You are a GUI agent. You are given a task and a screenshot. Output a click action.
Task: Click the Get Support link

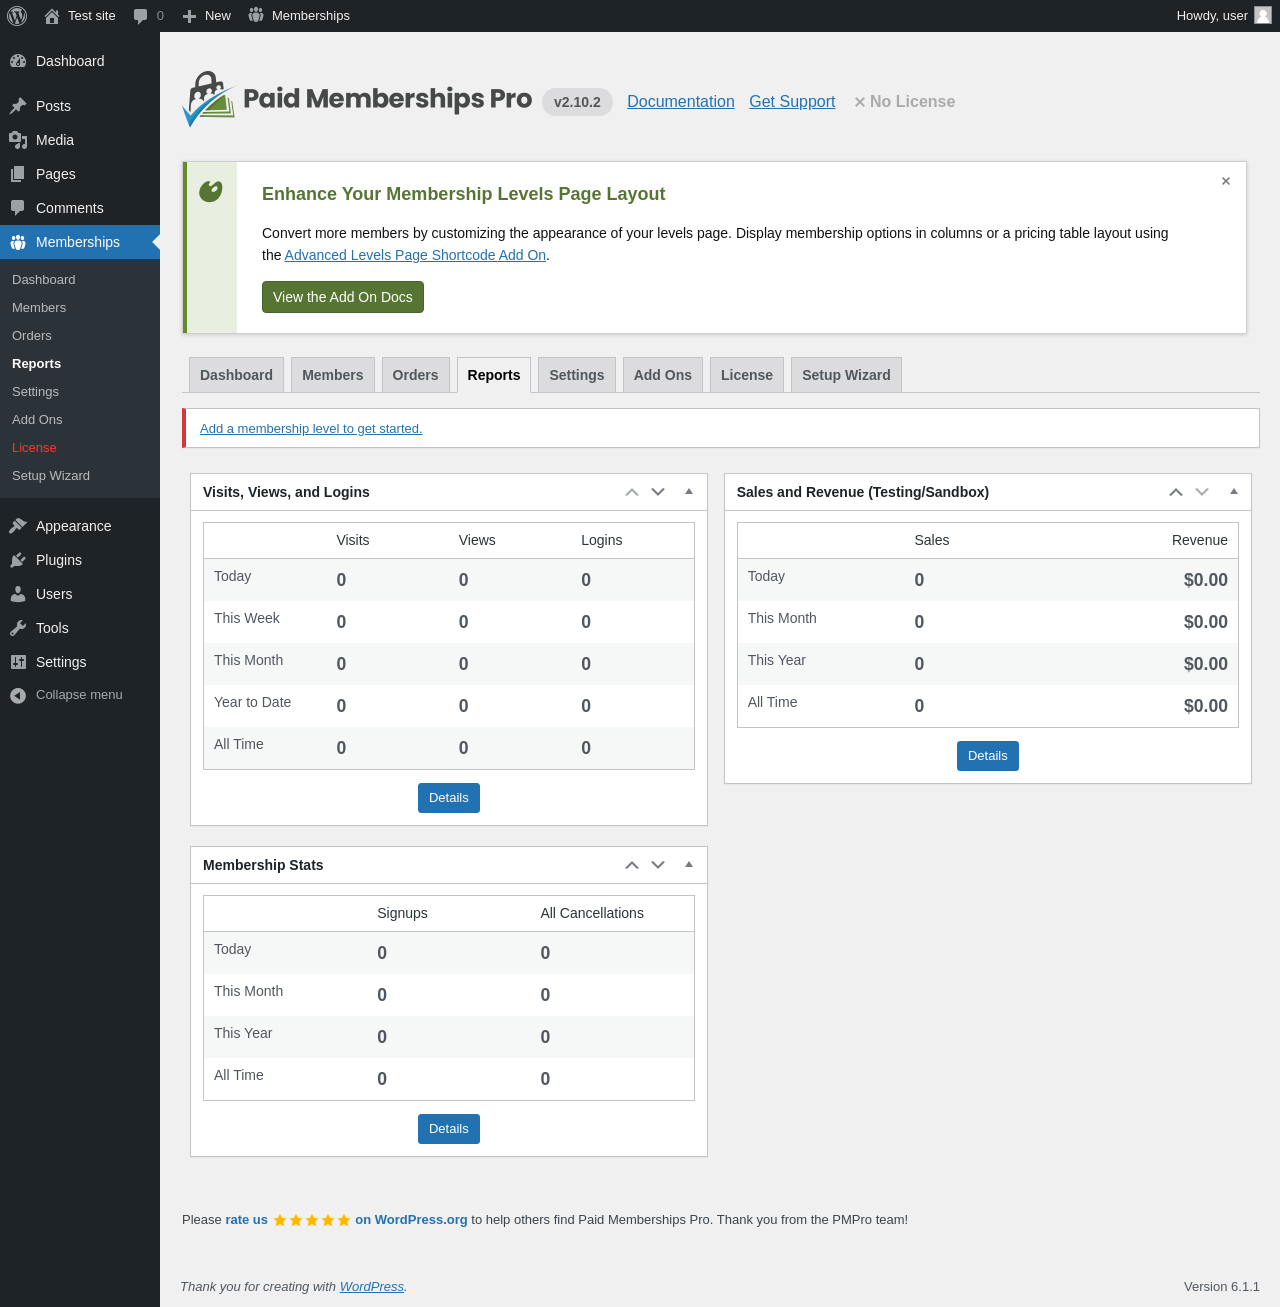tap(792, 102)
